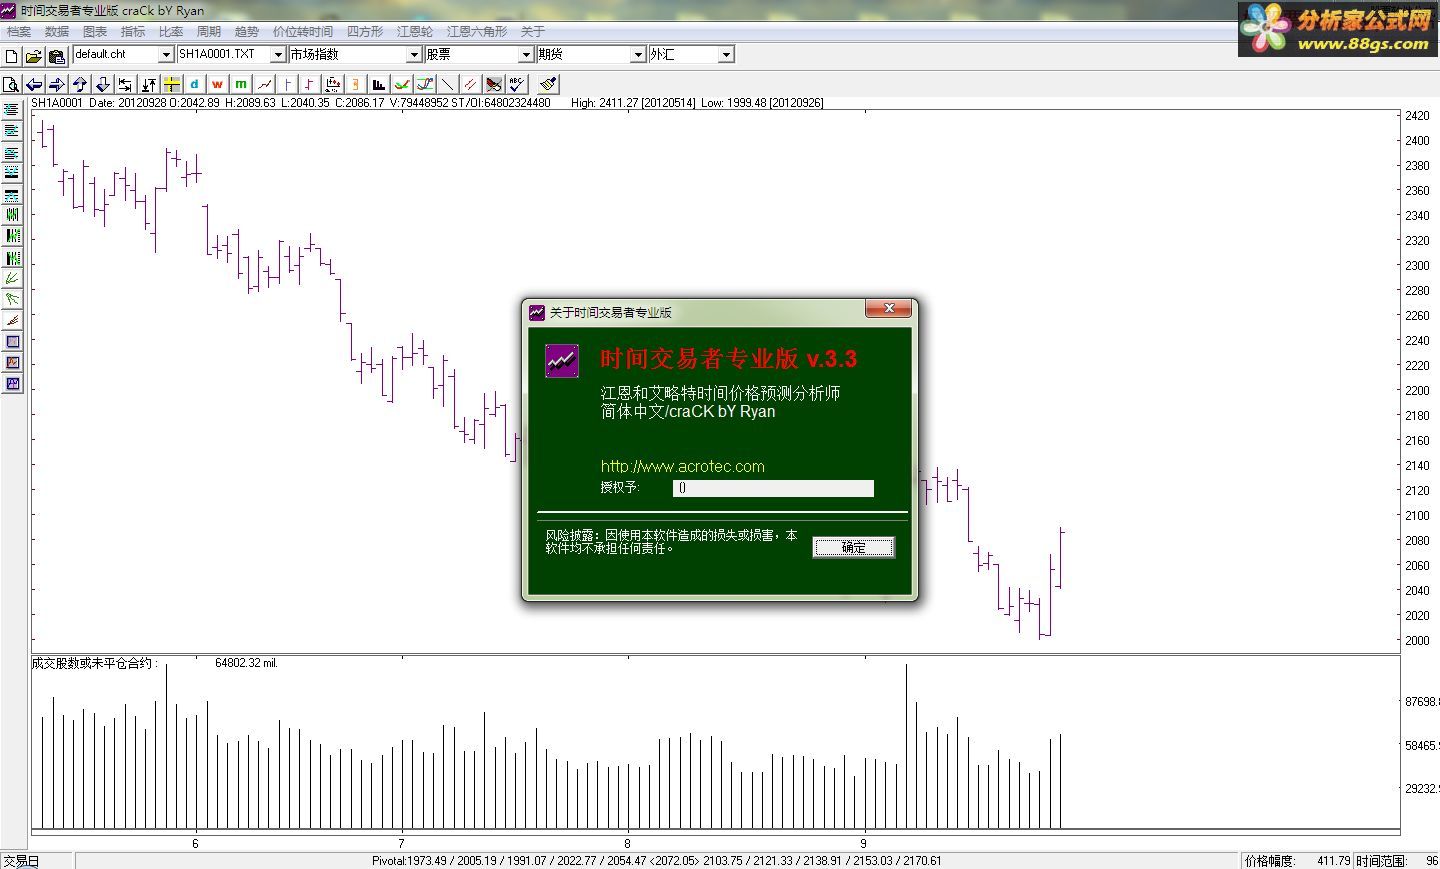Expand the 市场指数 dropdown
Viewport: 1440px width, 869px height.
pos(414,55)
